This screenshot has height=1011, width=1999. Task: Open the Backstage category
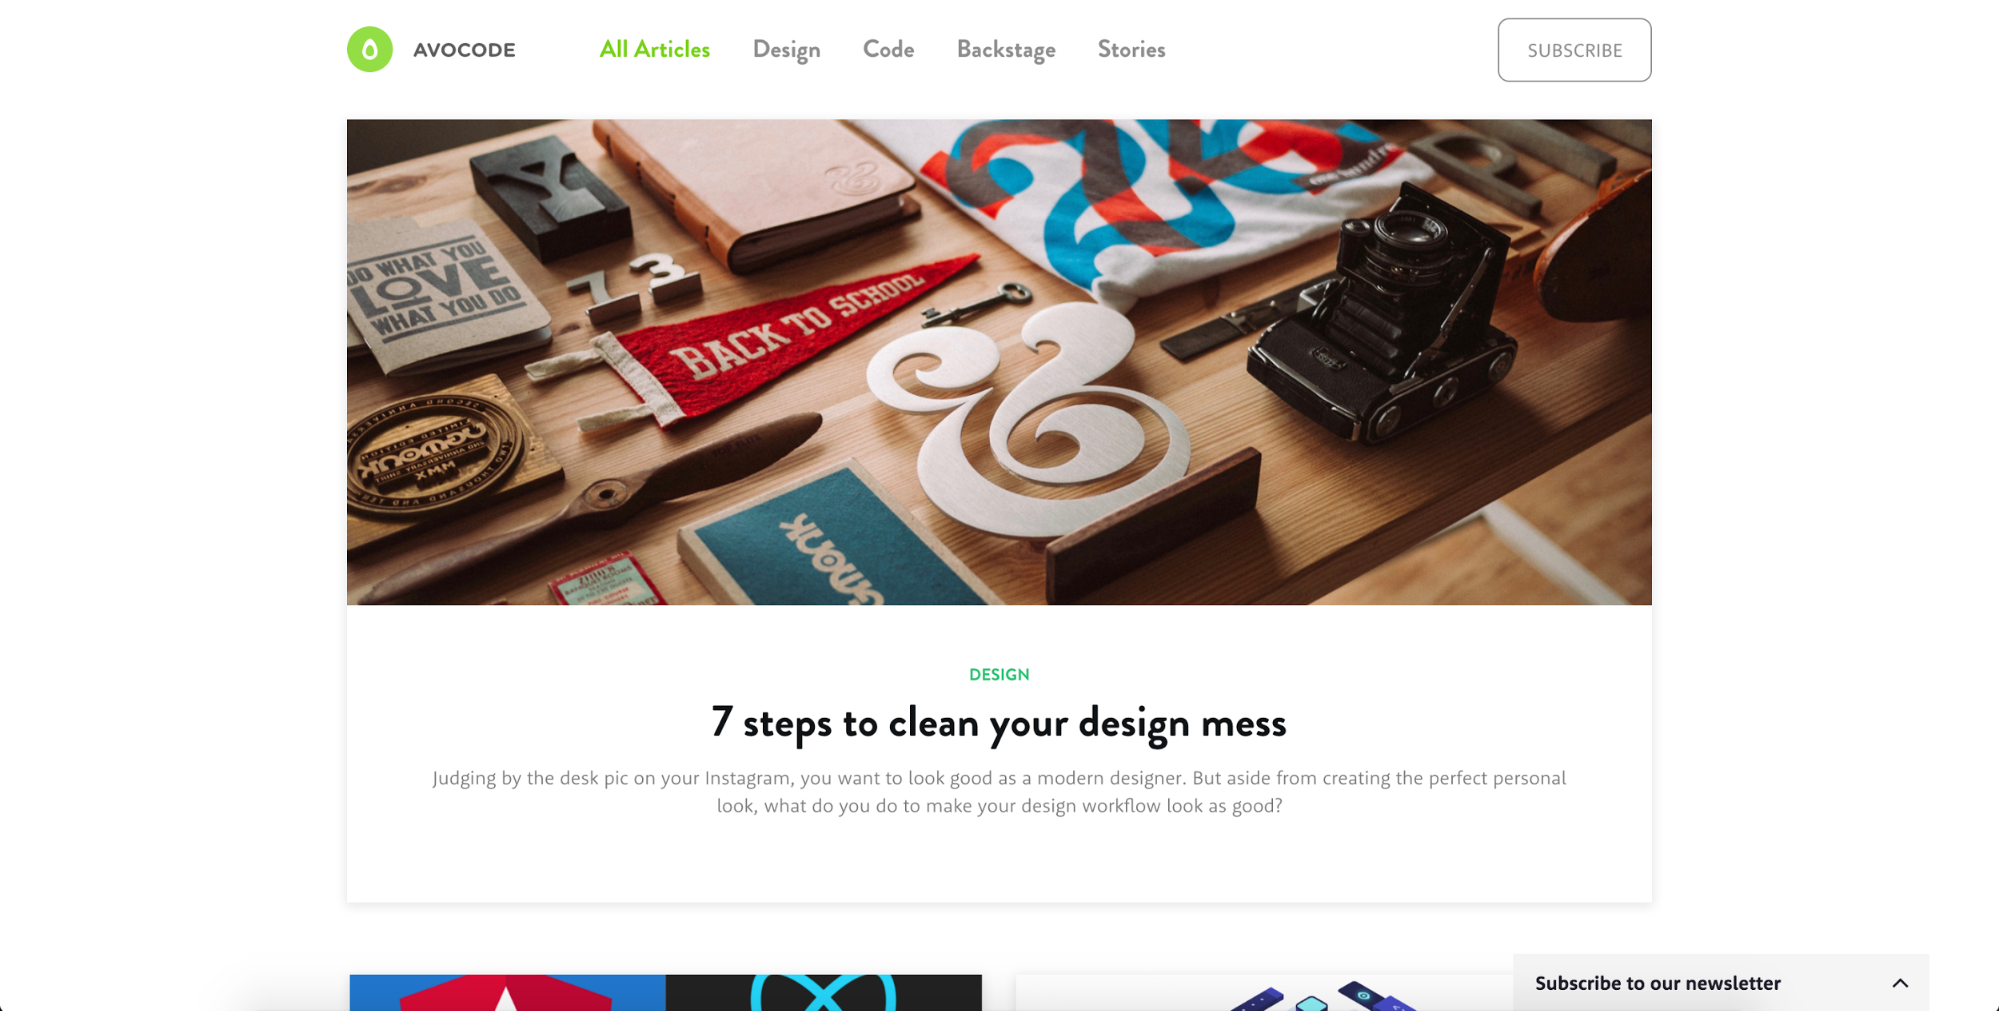tap(1006, 50)
